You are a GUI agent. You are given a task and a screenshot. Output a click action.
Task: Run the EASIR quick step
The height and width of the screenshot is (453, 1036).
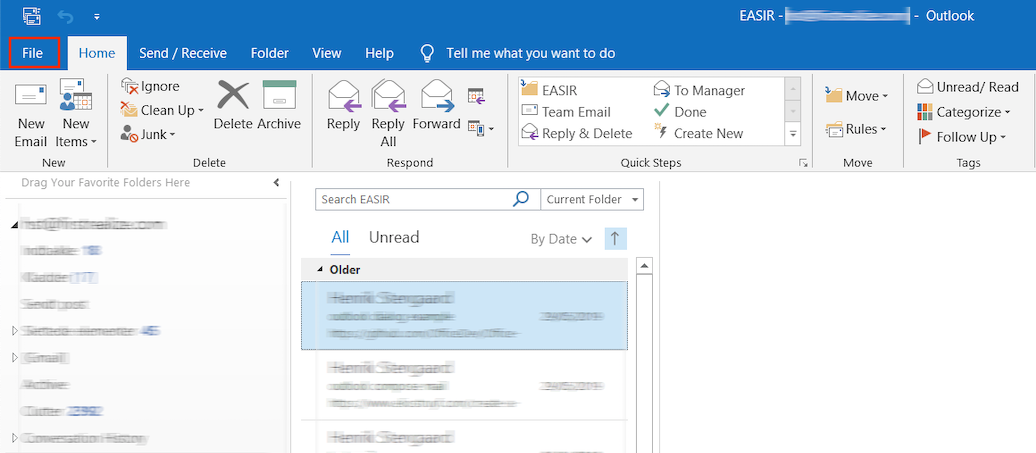[x=550, y=90]
